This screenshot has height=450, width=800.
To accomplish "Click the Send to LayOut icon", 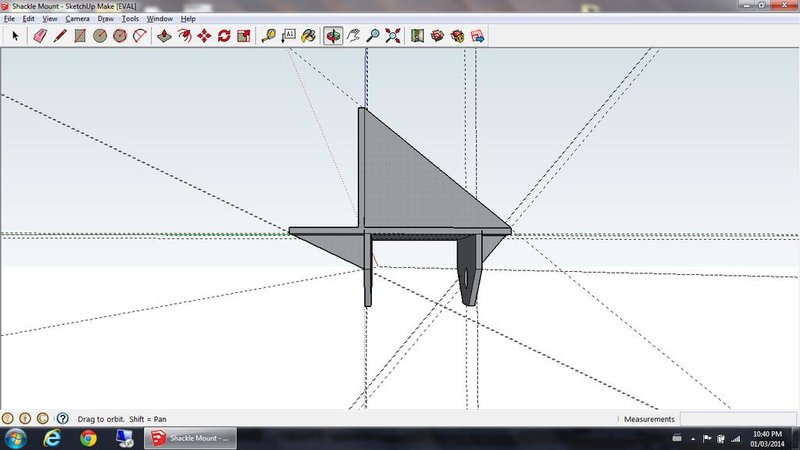I will coord(478,36).
